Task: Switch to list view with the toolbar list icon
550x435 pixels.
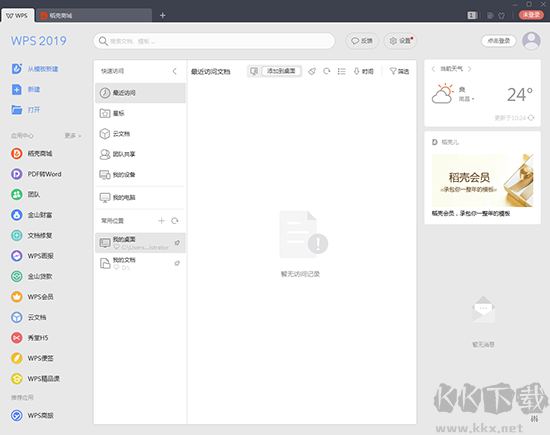Action: (x=341, y=71)
